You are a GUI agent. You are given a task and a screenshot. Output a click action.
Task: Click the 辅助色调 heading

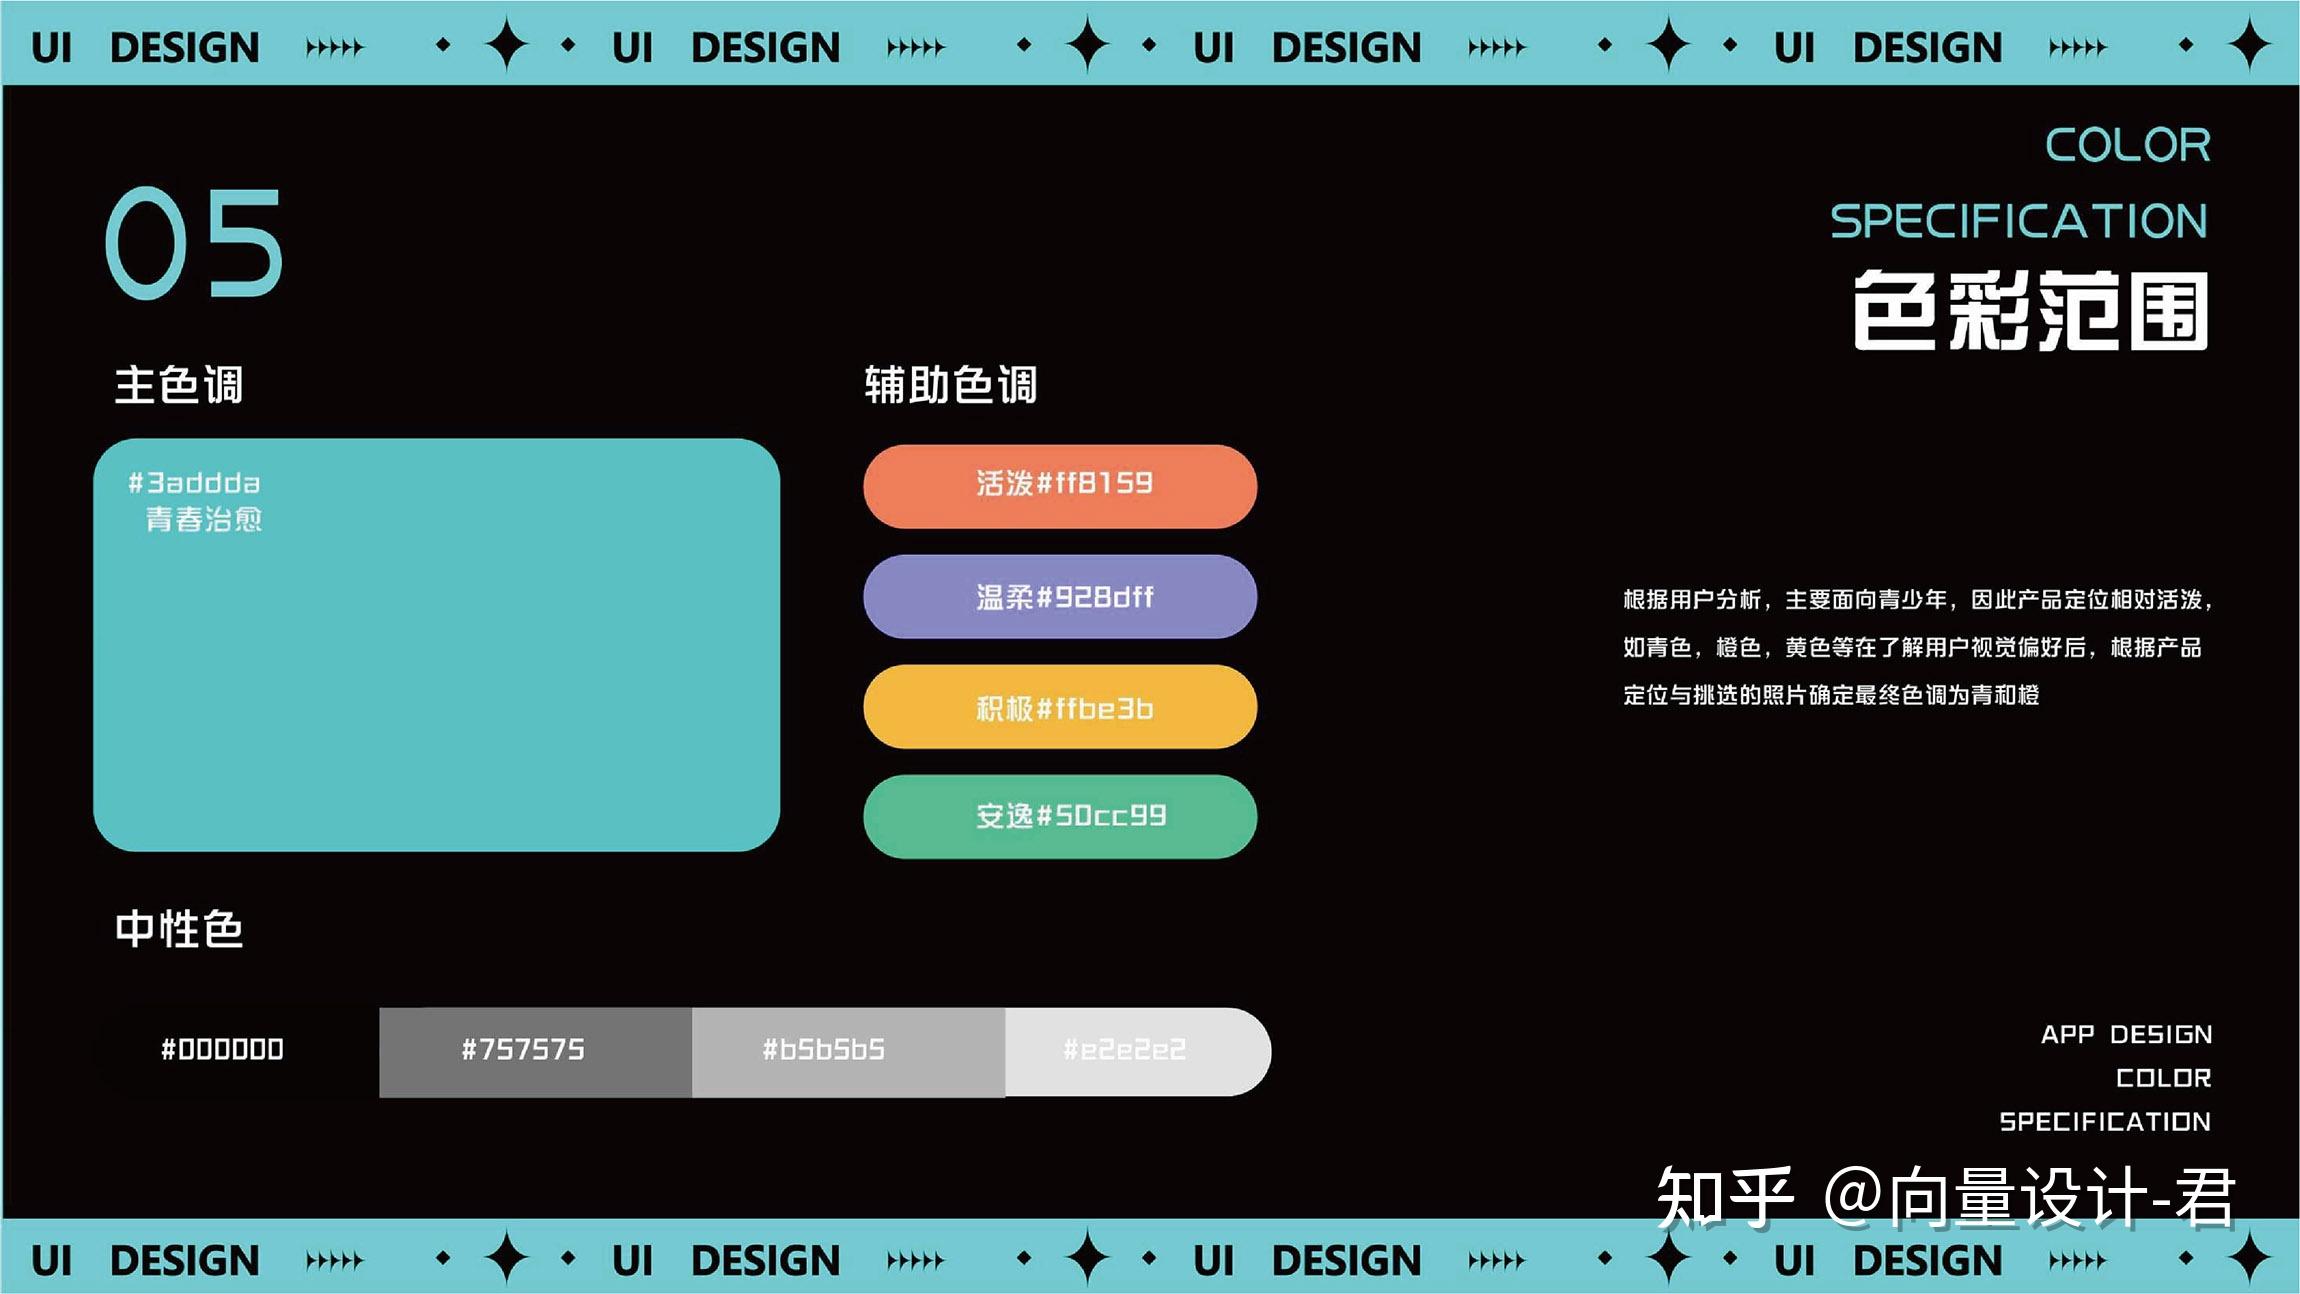point(950,385)
